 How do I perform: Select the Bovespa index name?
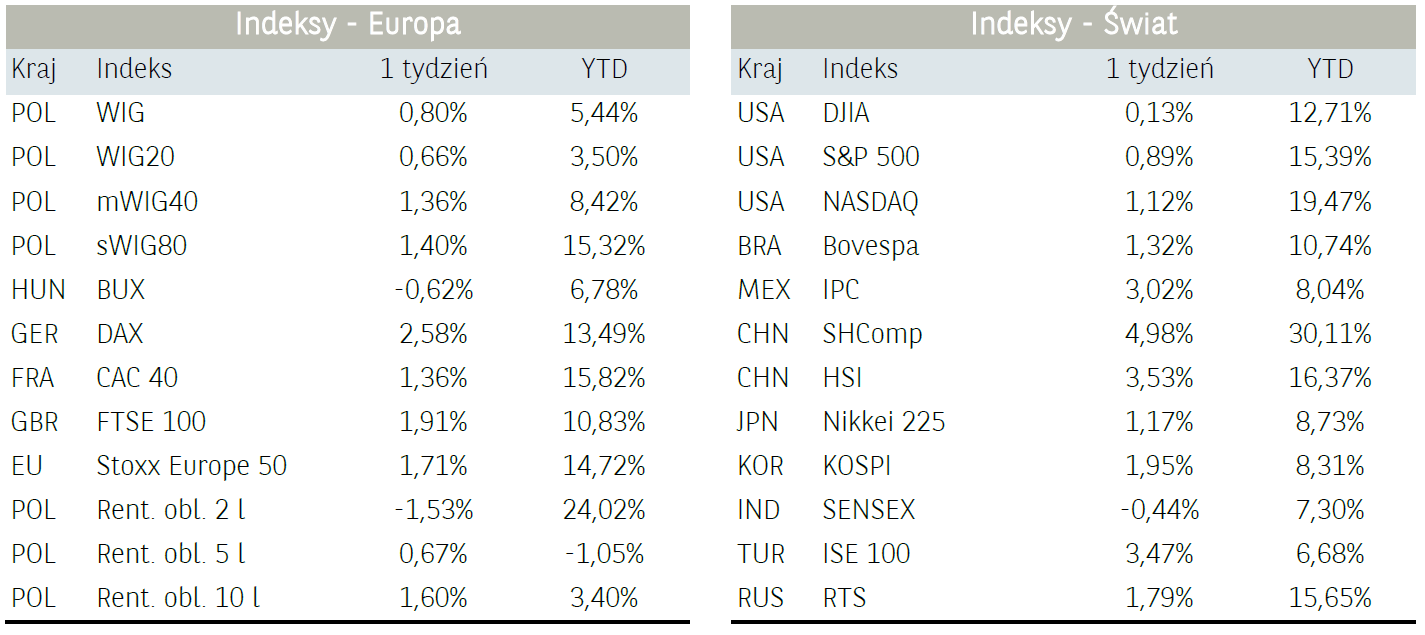click(870, 246)
